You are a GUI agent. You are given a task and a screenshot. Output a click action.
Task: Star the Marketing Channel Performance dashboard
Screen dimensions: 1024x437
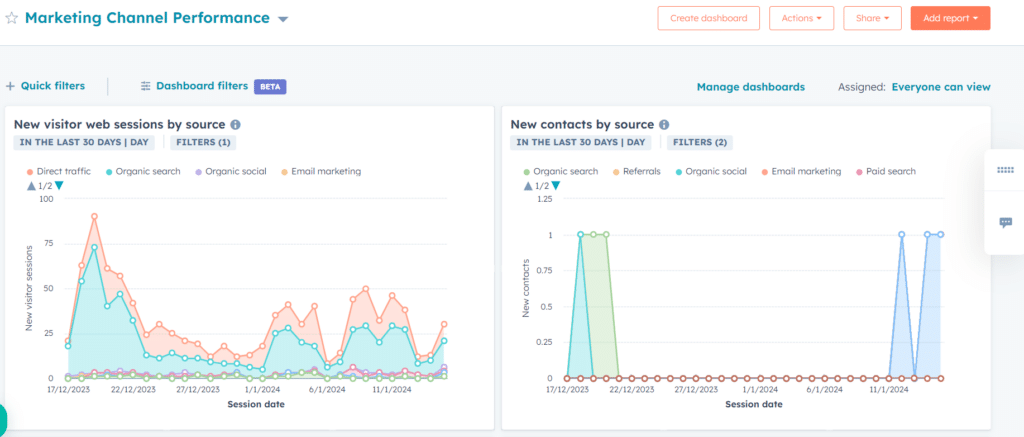[x=12, y=19]
